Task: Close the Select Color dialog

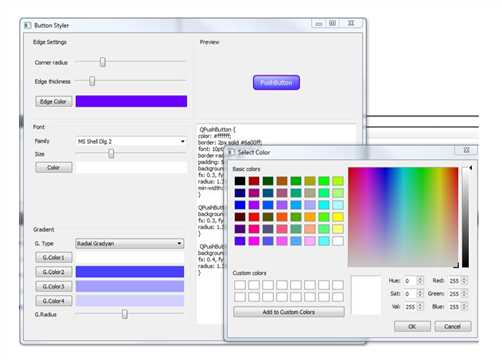Action: coord(467,150)
